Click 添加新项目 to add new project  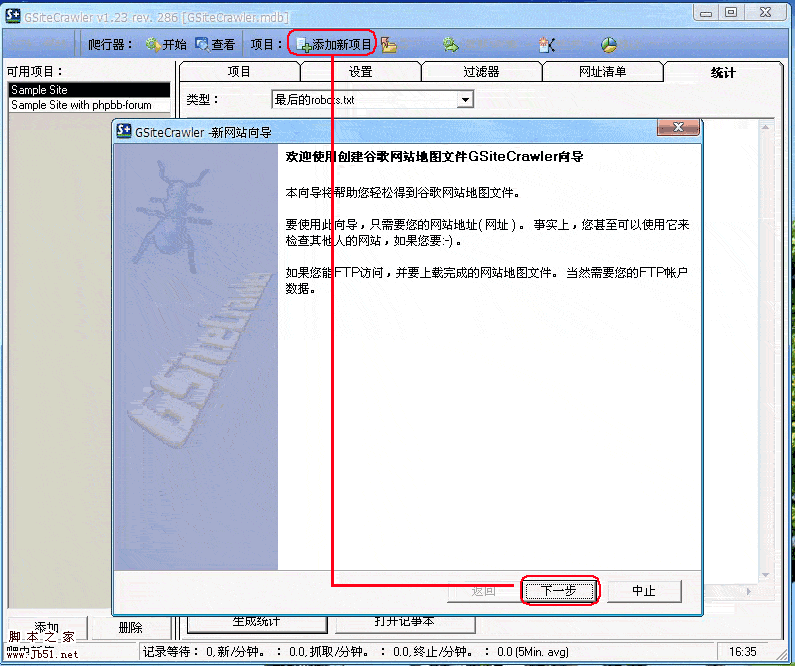tap(333, 45)
